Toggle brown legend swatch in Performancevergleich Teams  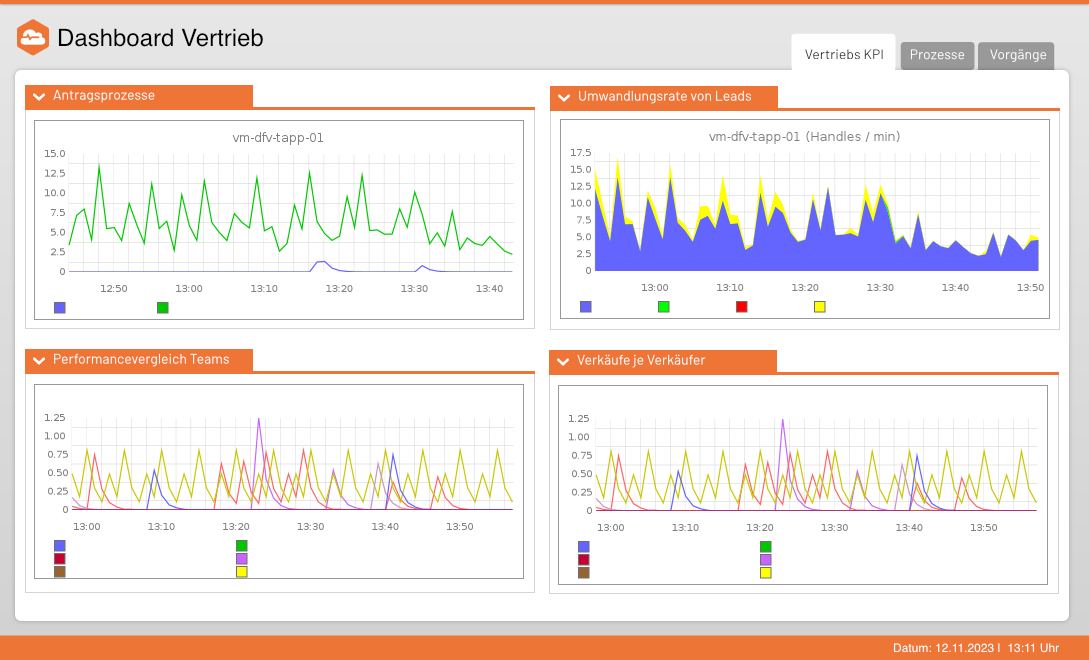pos(60,572)
